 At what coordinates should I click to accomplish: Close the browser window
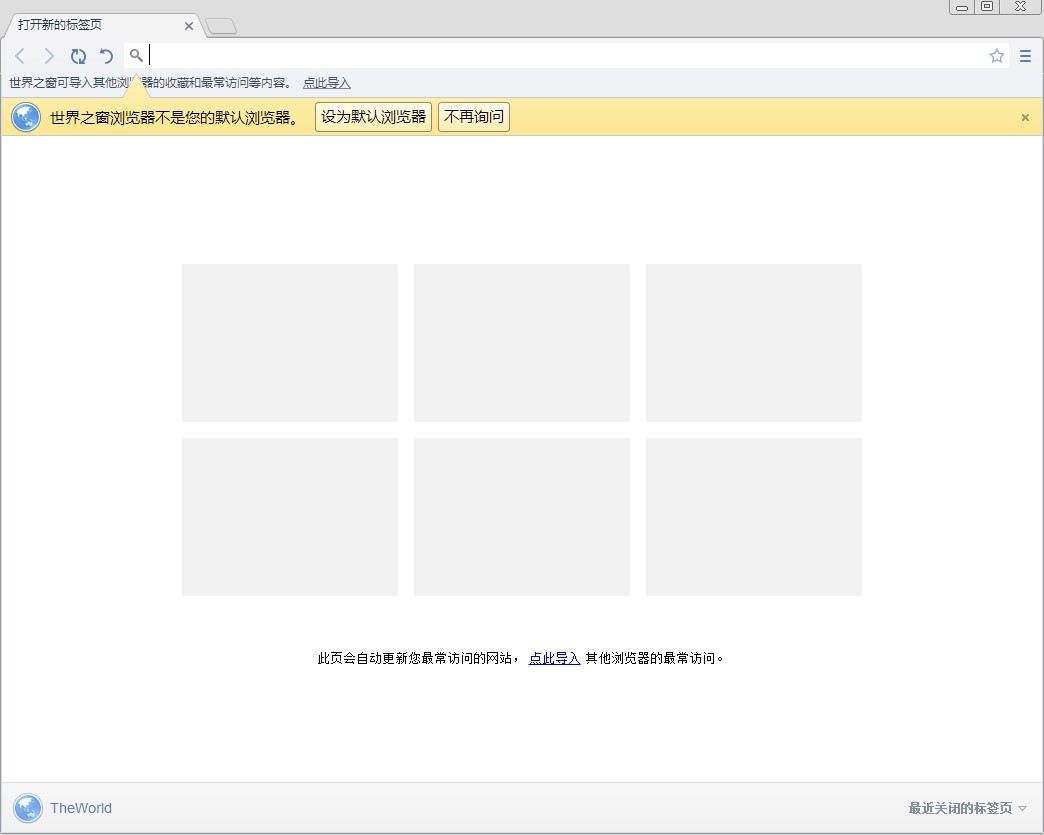(1020, 7)
